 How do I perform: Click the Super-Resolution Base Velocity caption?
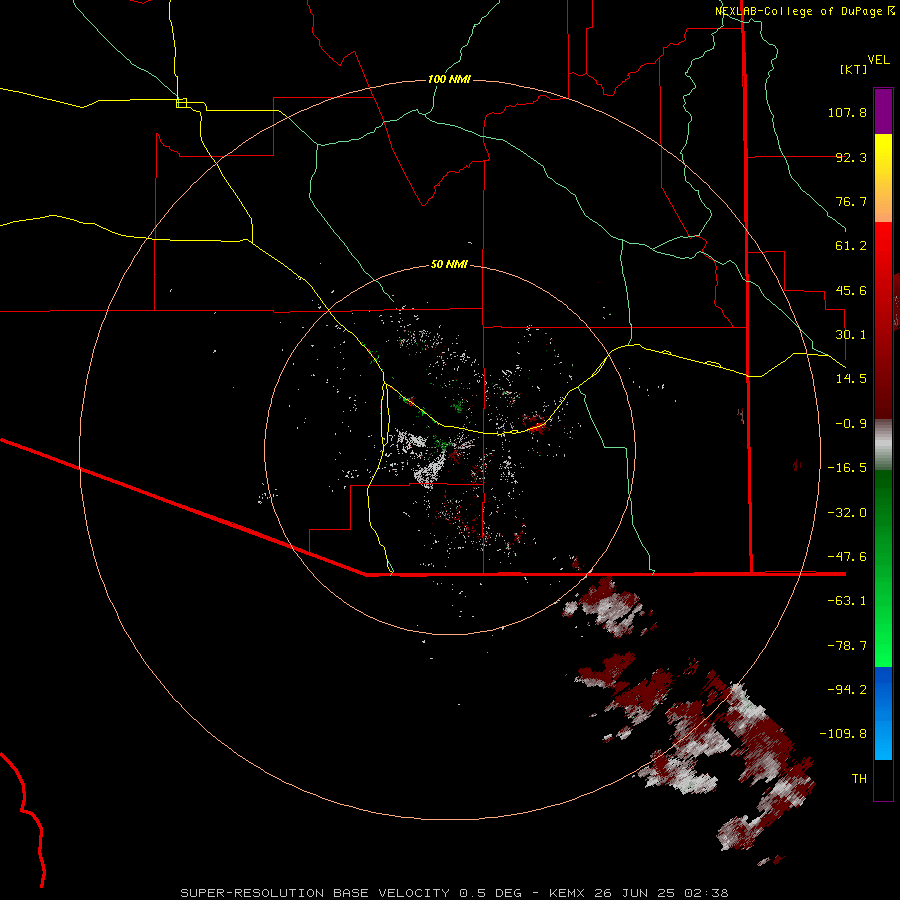point(455,893)
